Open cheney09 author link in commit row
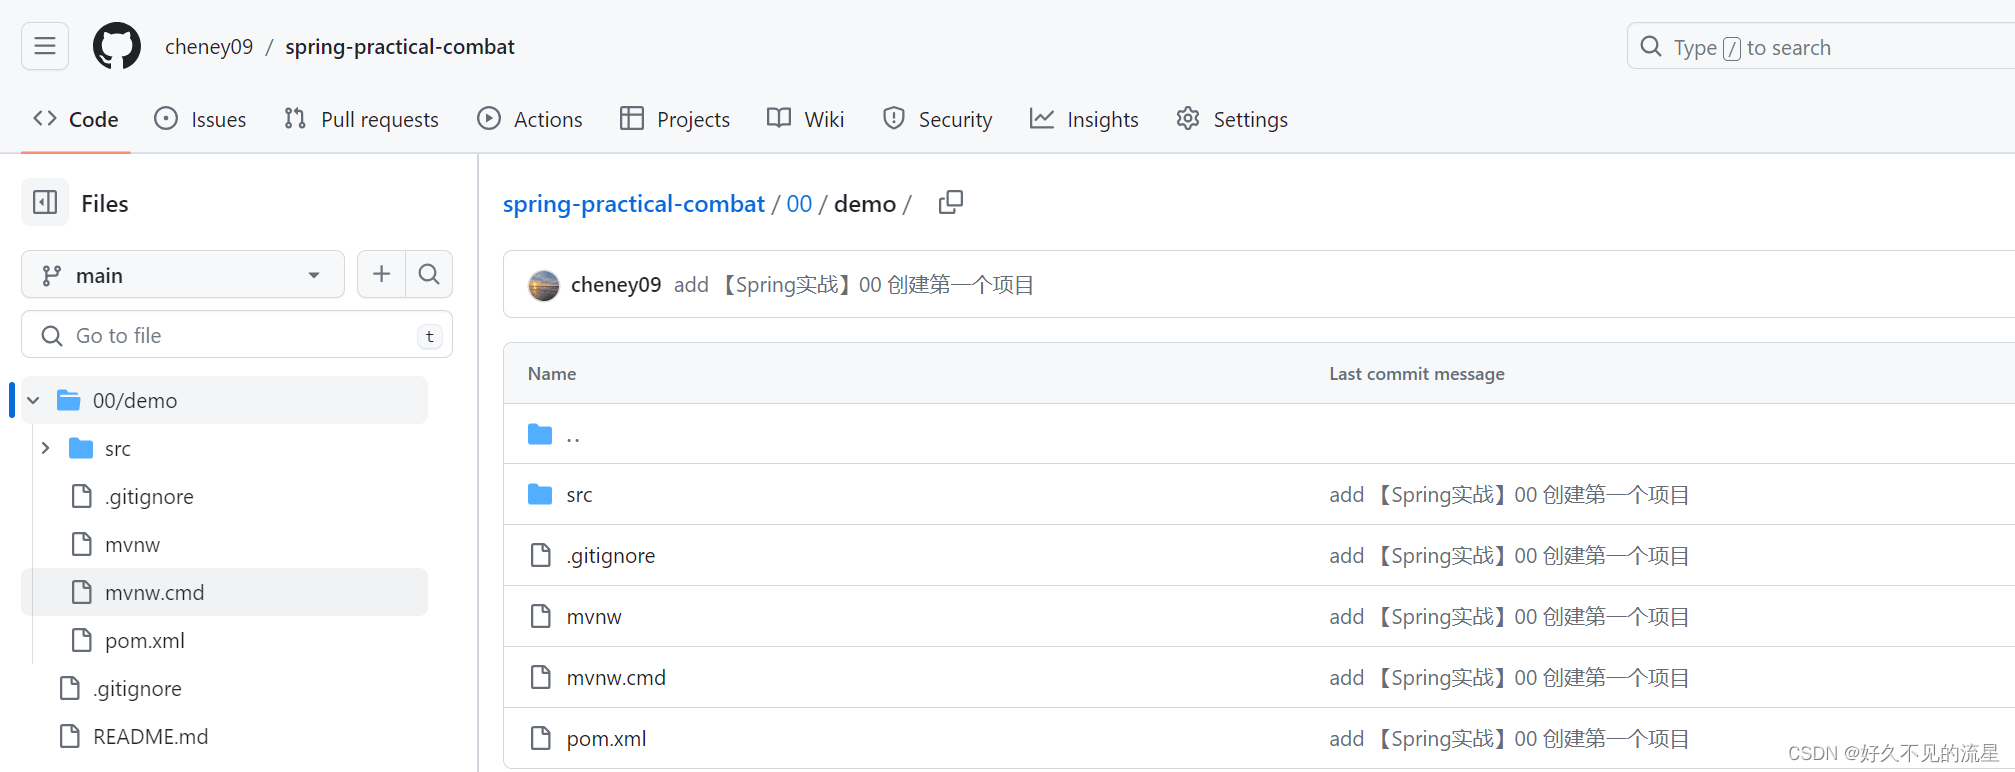The height and width of the screenshot is (772, 2015). tap(616, 285)
